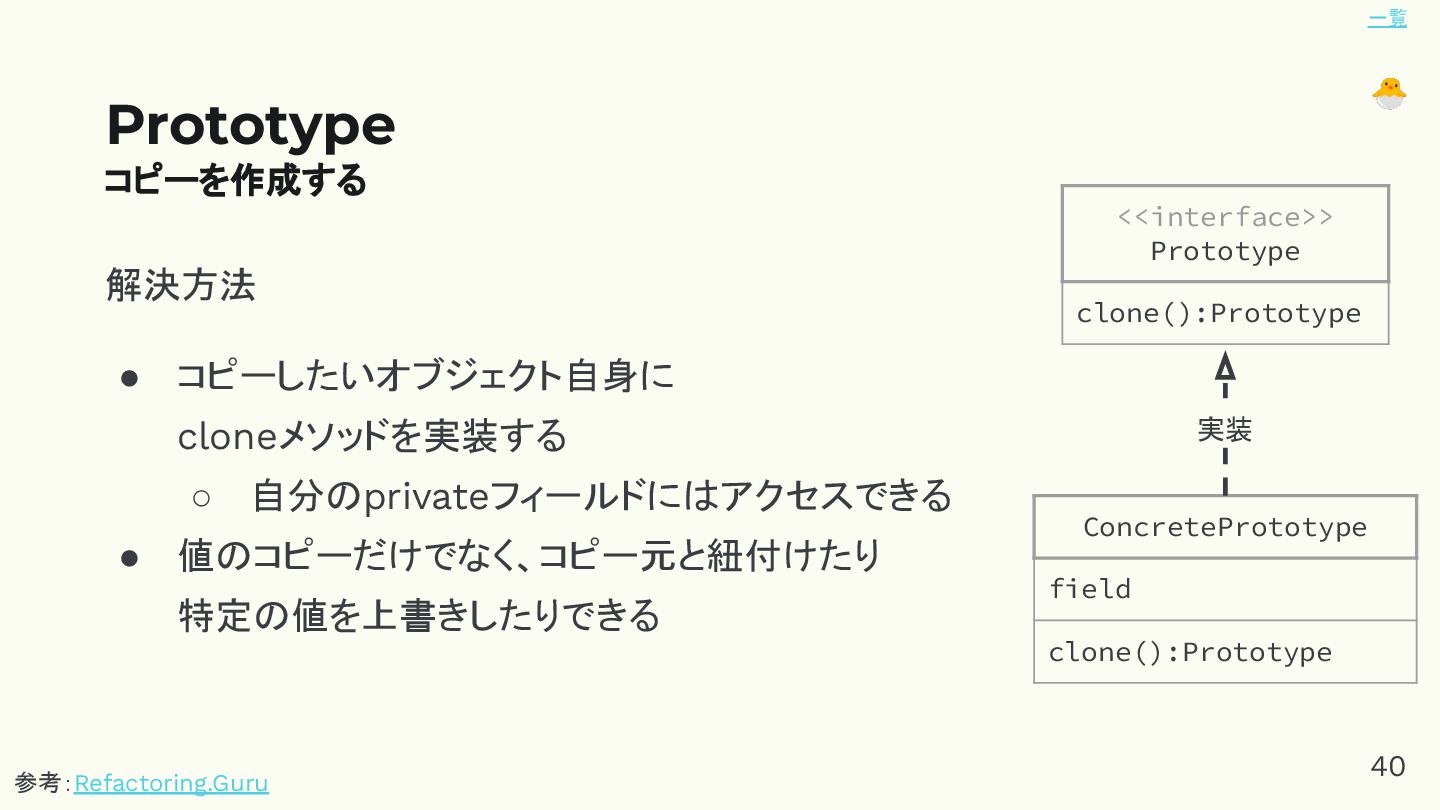Click clone() method in the ConcretePrototype box
The height and width of the screenshot is (810, 1440).
pos(1190,652)
